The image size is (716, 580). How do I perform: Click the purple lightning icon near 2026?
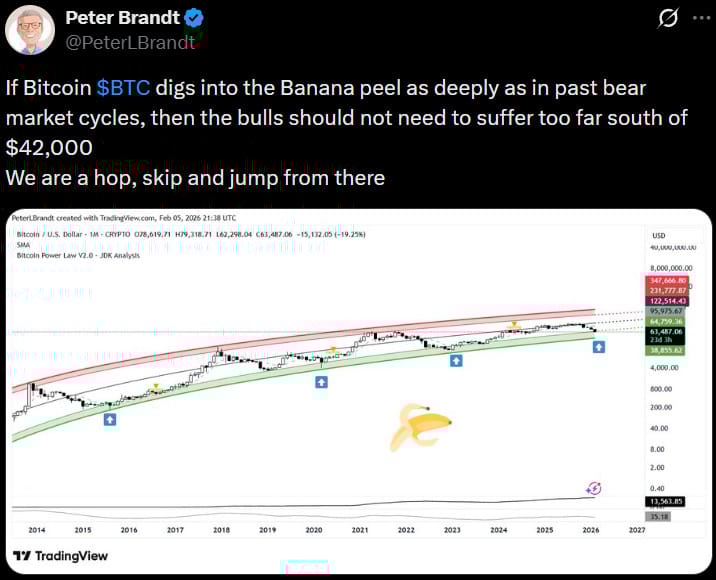(x=594, y=487)
